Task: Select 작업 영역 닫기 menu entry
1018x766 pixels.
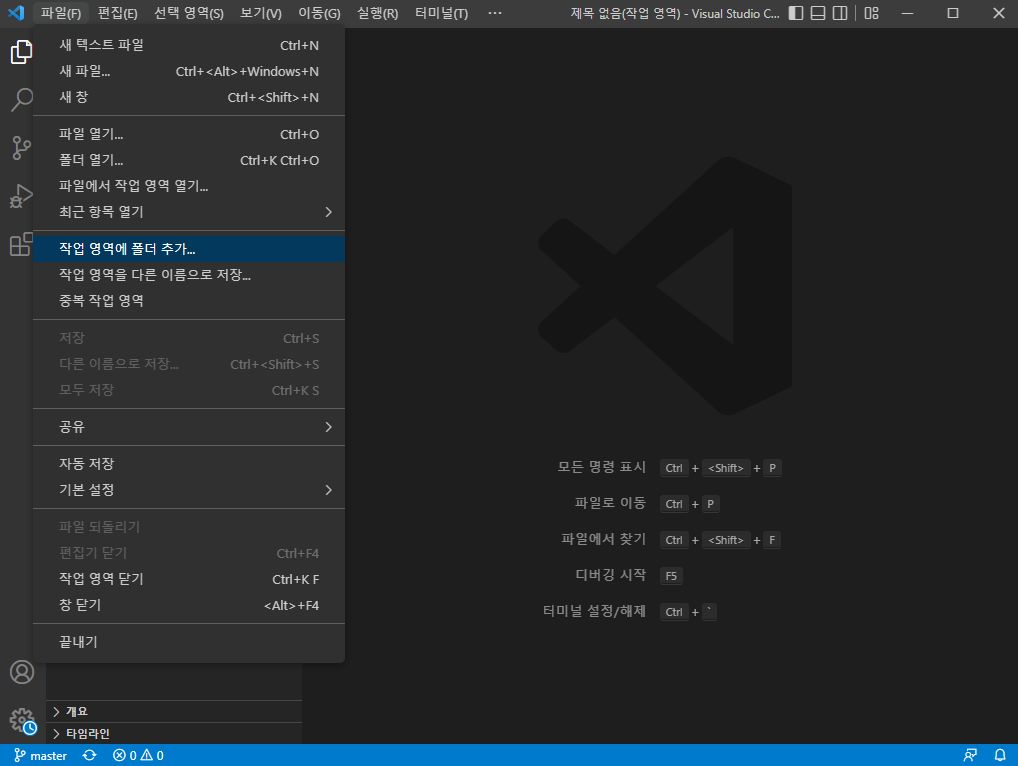Action: [189, 578]
